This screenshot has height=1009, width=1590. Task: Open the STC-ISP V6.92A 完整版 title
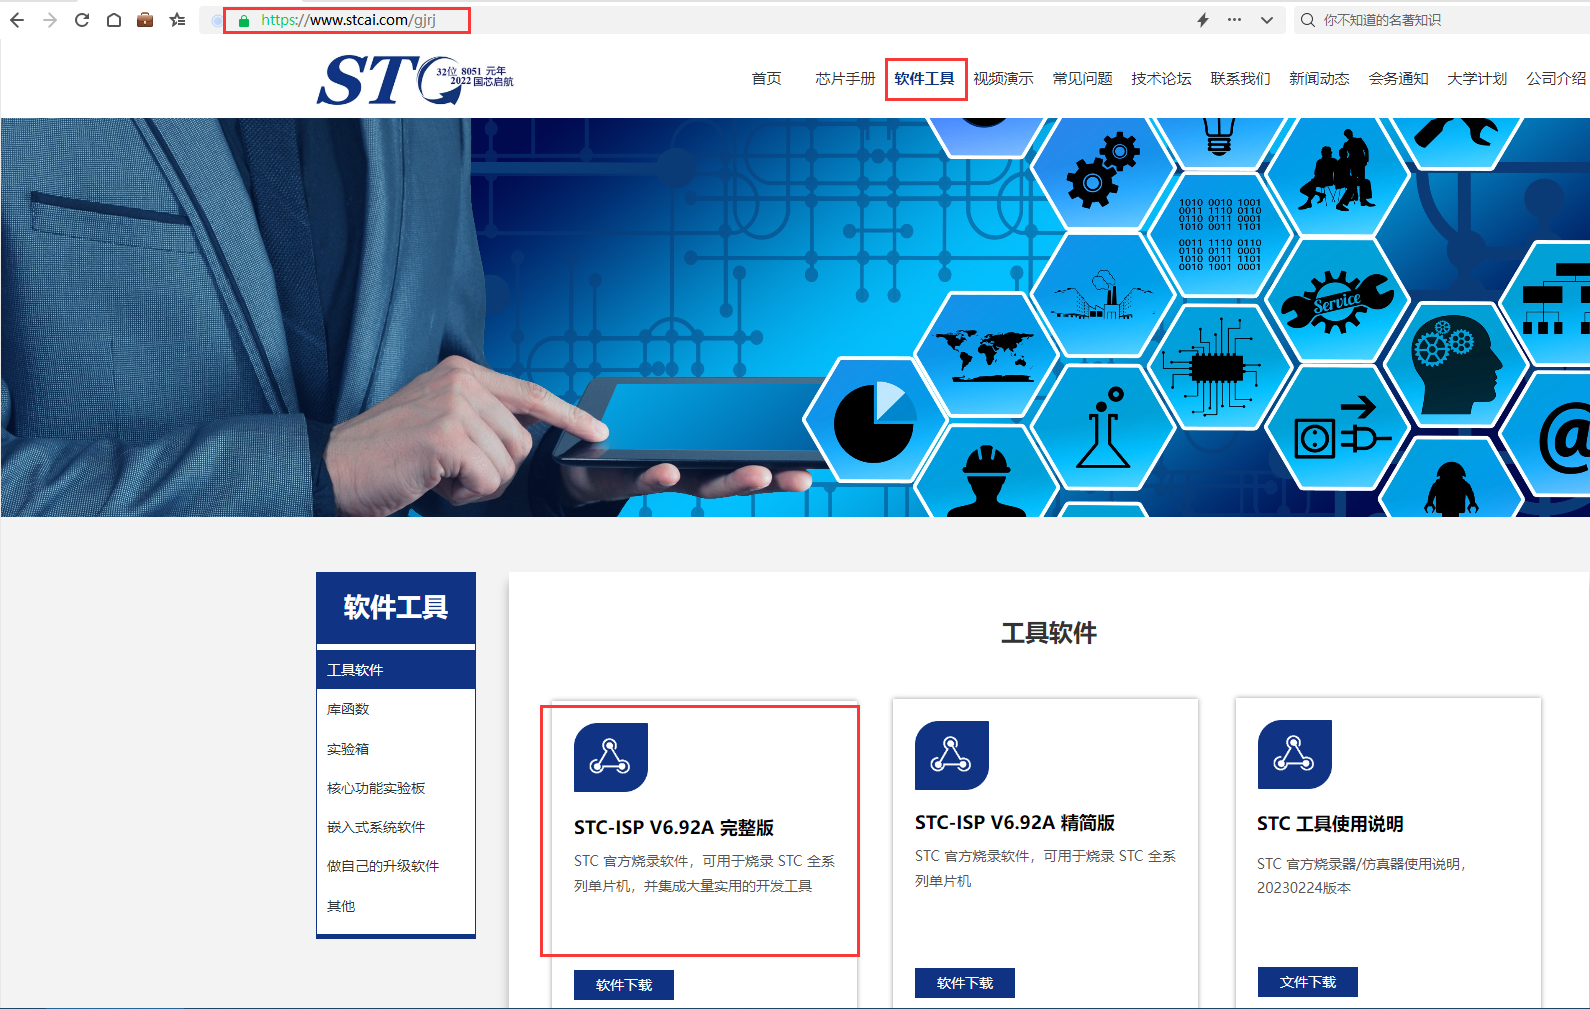674,828
